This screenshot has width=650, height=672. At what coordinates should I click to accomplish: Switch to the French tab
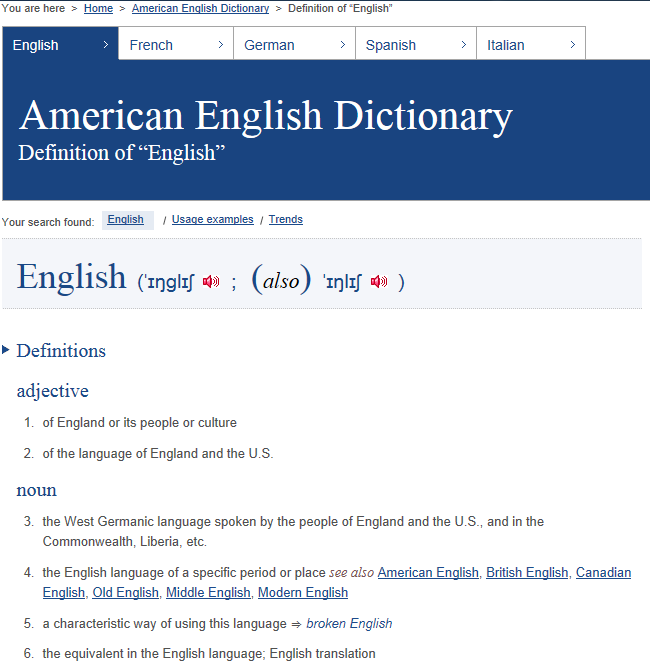pos(176,45)
